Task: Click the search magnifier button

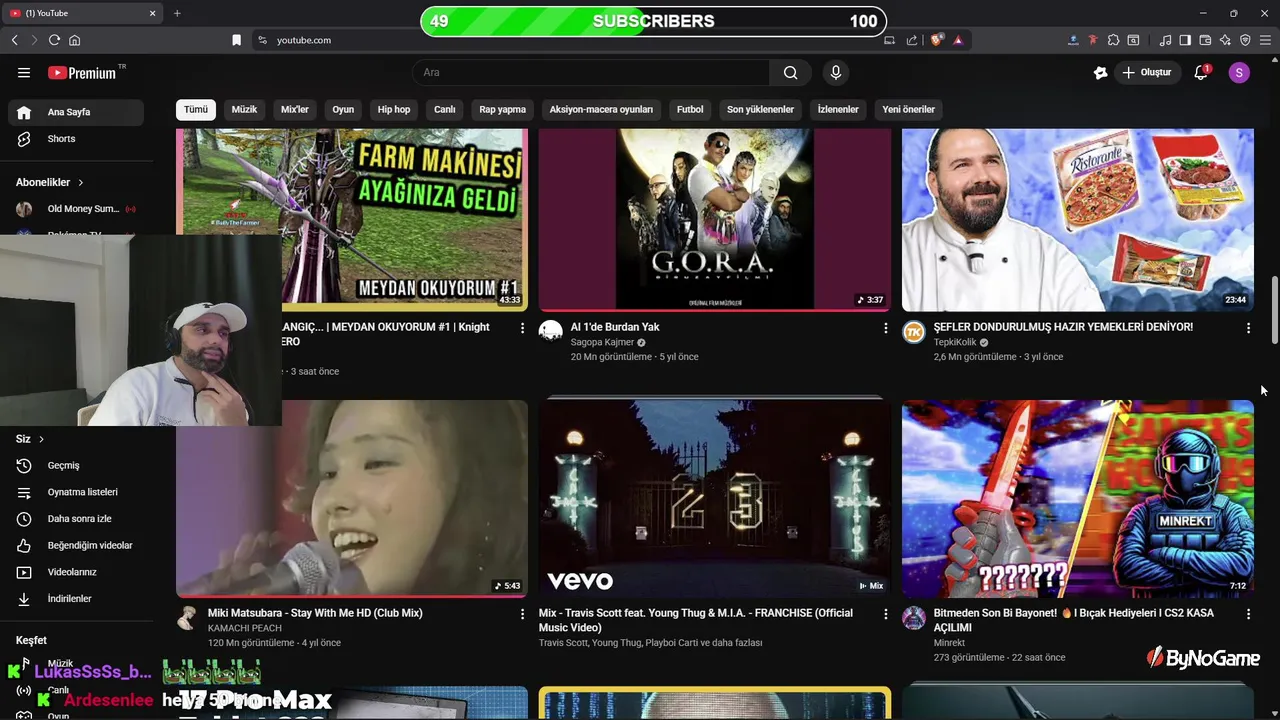Action: (790, 72)
